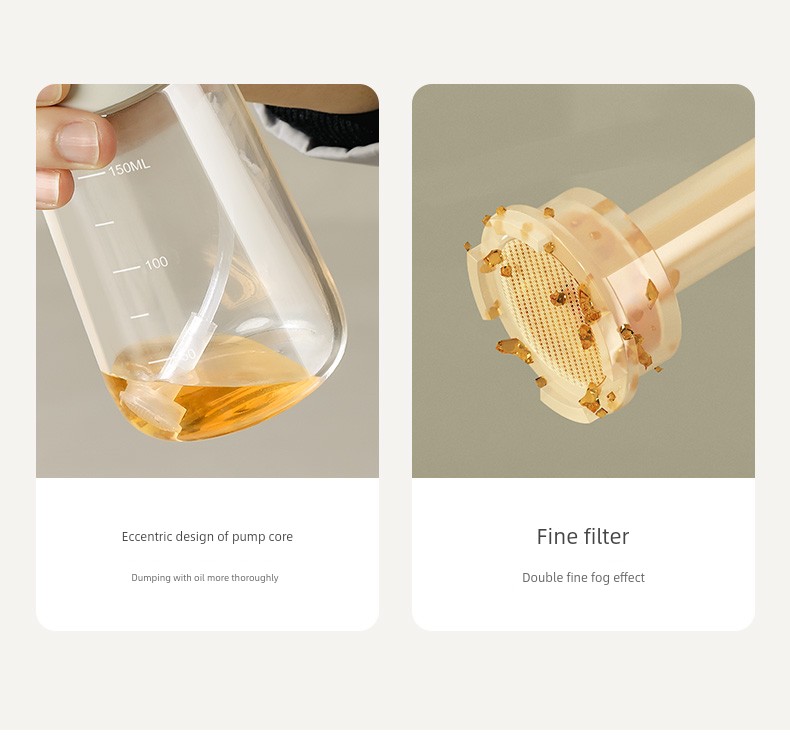Click the left white caption card
This screenshot has width=790, height=756.
(207, 554)
